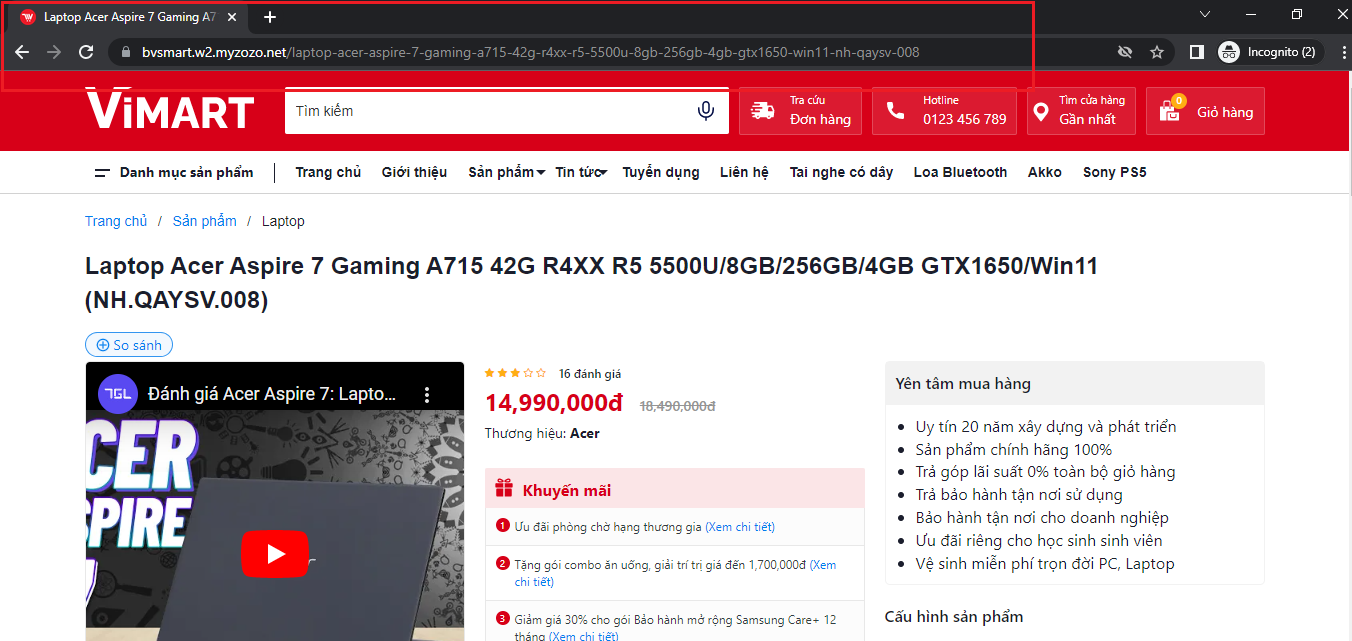Open Loa Bluetooth category
Screen dimensions: 1352x641
click(x=960, y=172)
